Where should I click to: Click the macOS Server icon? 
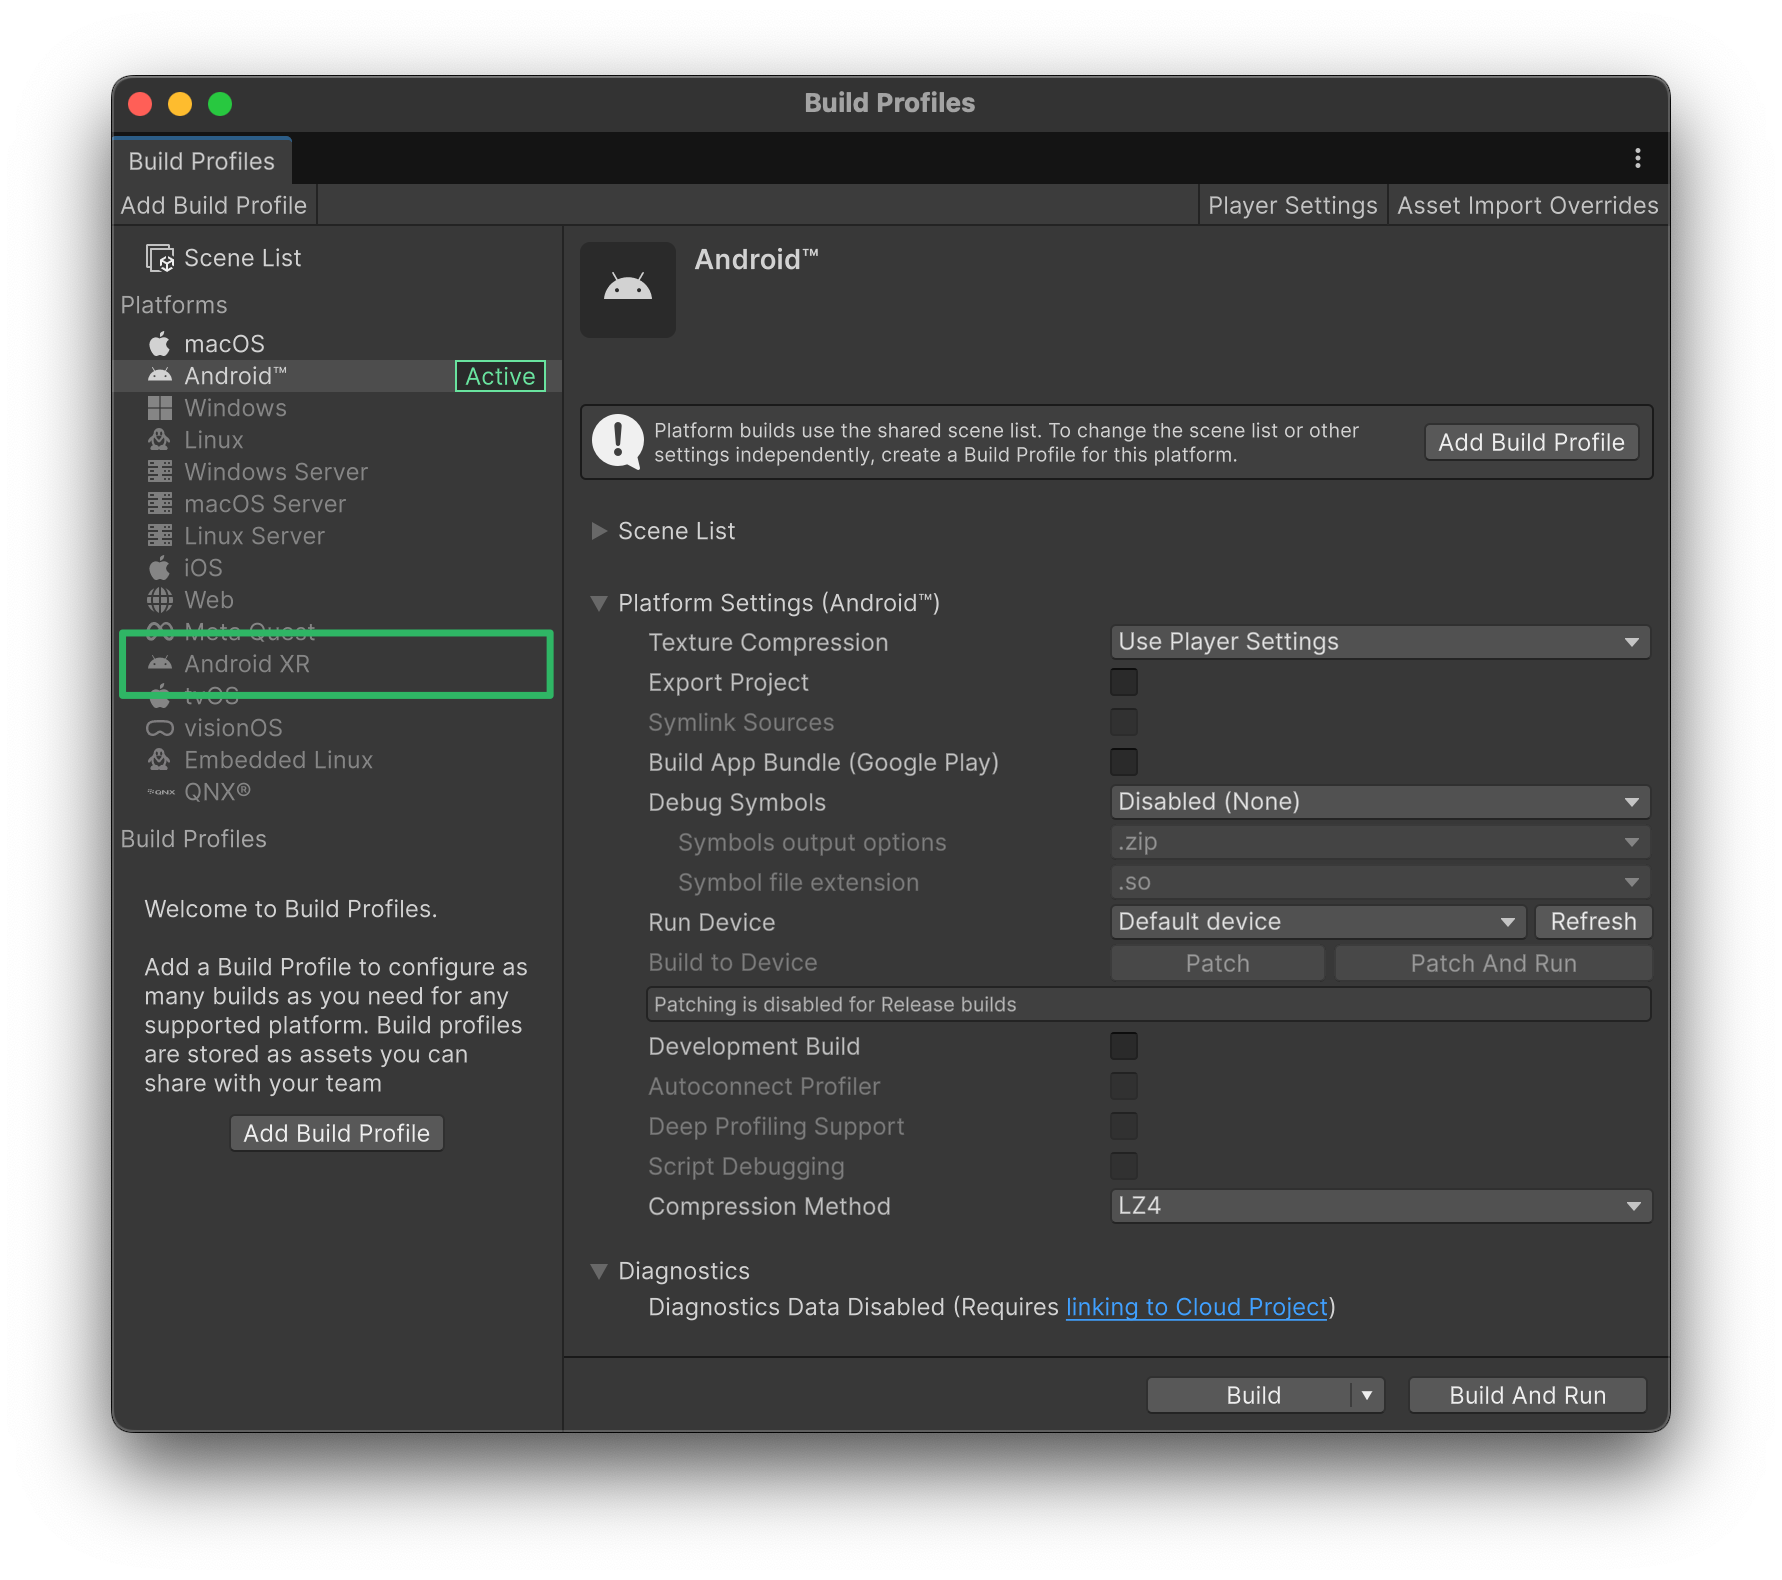click(160, 504)
